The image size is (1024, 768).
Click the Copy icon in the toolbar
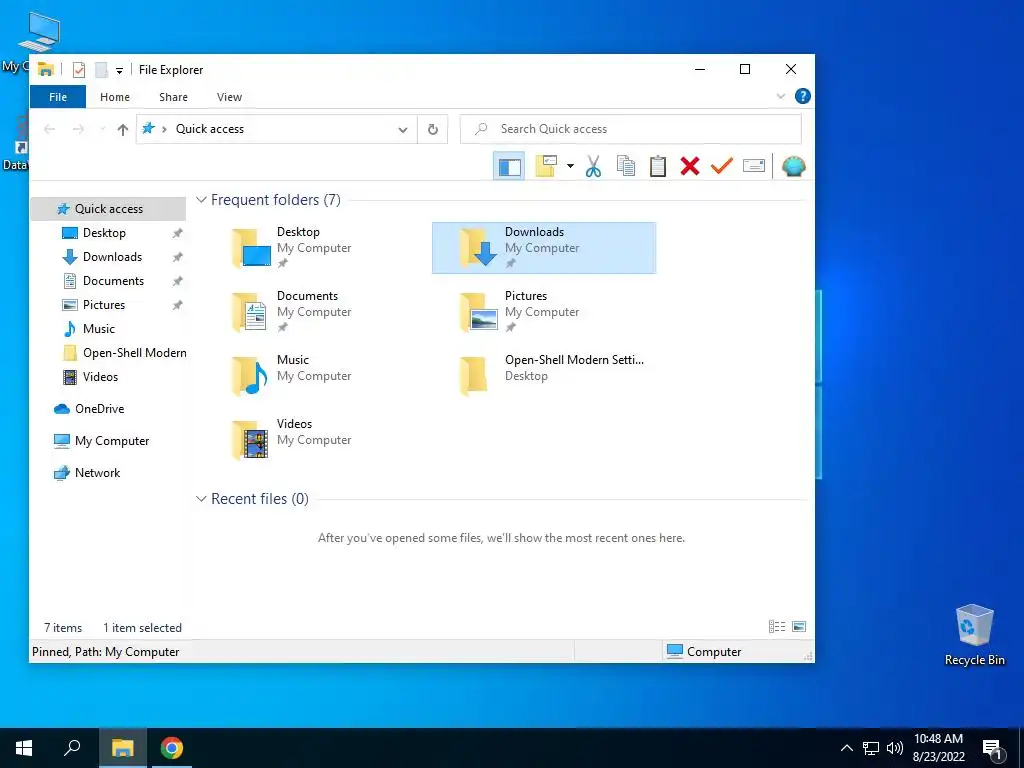(x=626, y=167)
